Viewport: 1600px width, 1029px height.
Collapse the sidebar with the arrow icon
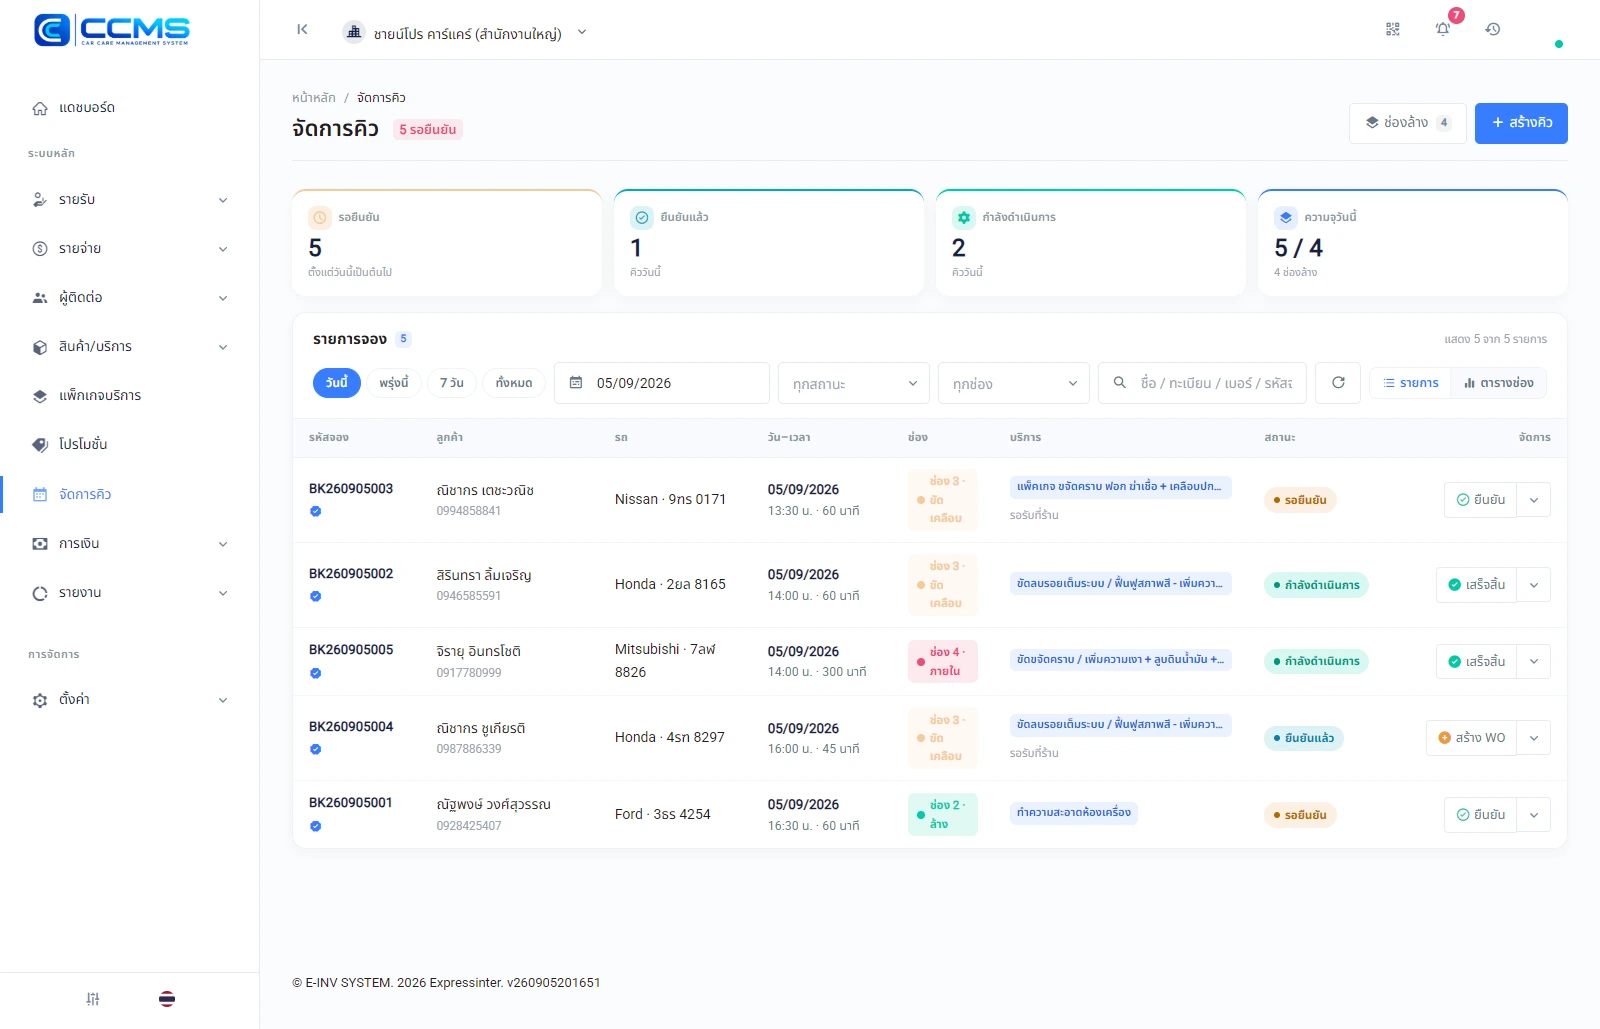(x=302, y=30)
